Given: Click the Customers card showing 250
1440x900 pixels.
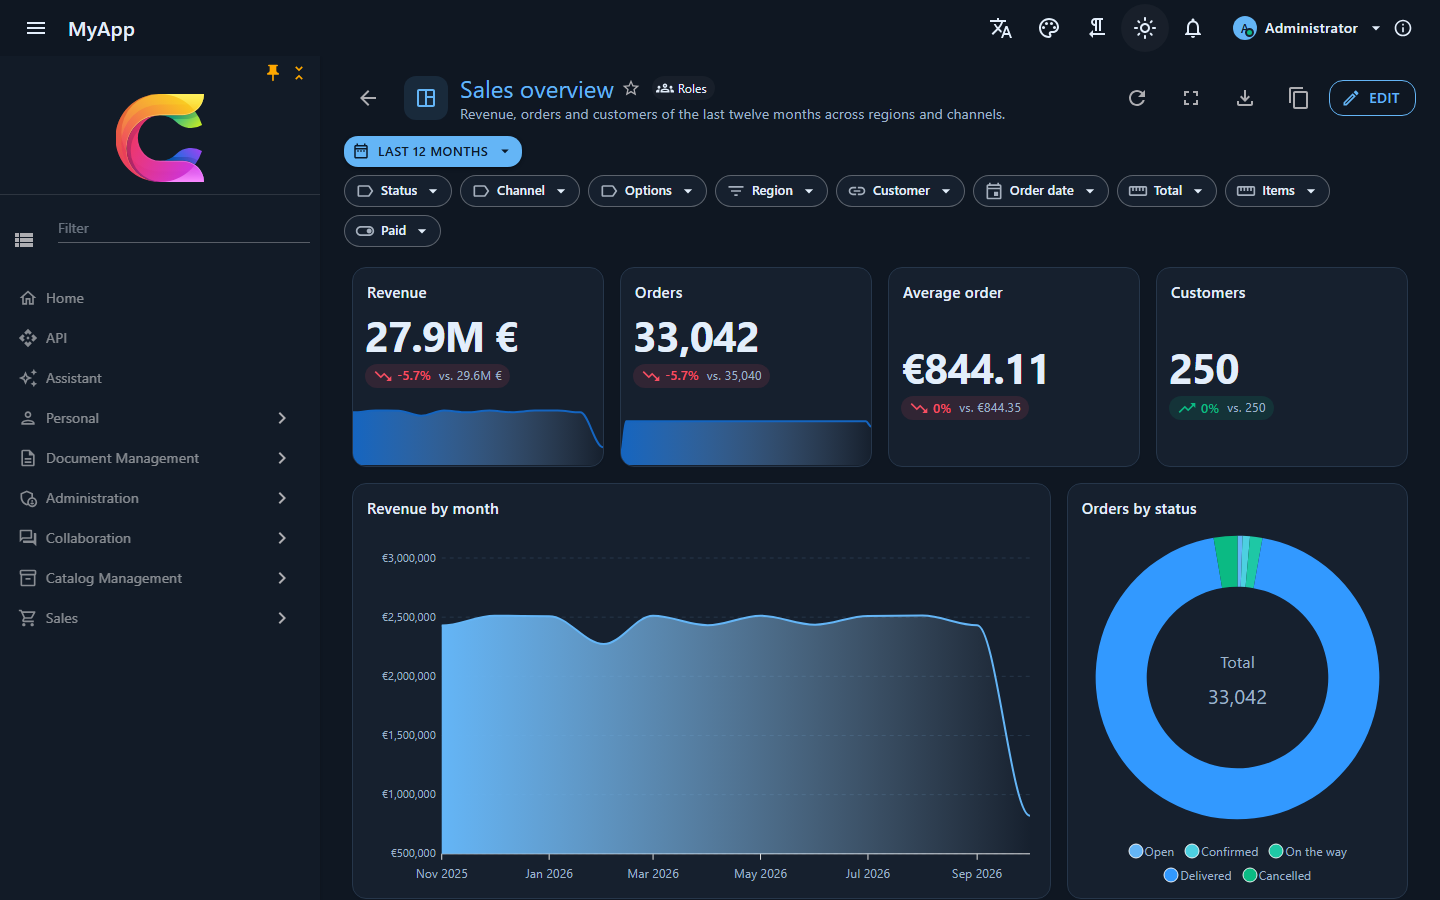Looking at the screenshot, I should pos(1282,367).
